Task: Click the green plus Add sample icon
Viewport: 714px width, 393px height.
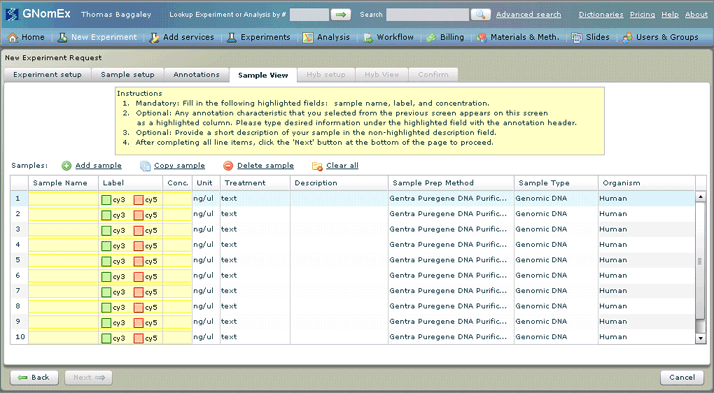Action: pyautogui.click(x=66, y=166)
